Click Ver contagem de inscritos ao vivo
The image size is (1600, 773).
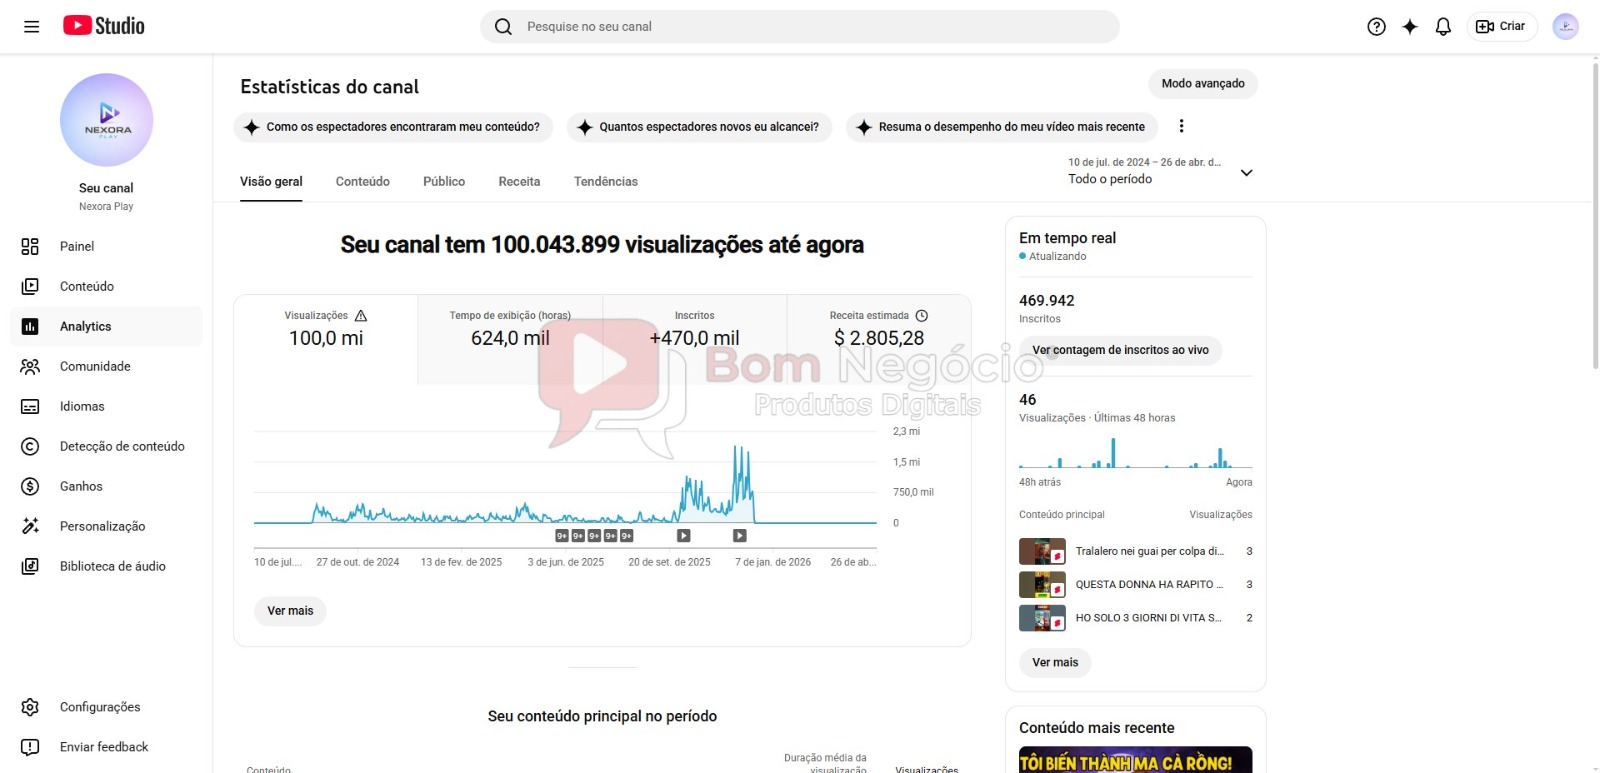point(1120,350)
